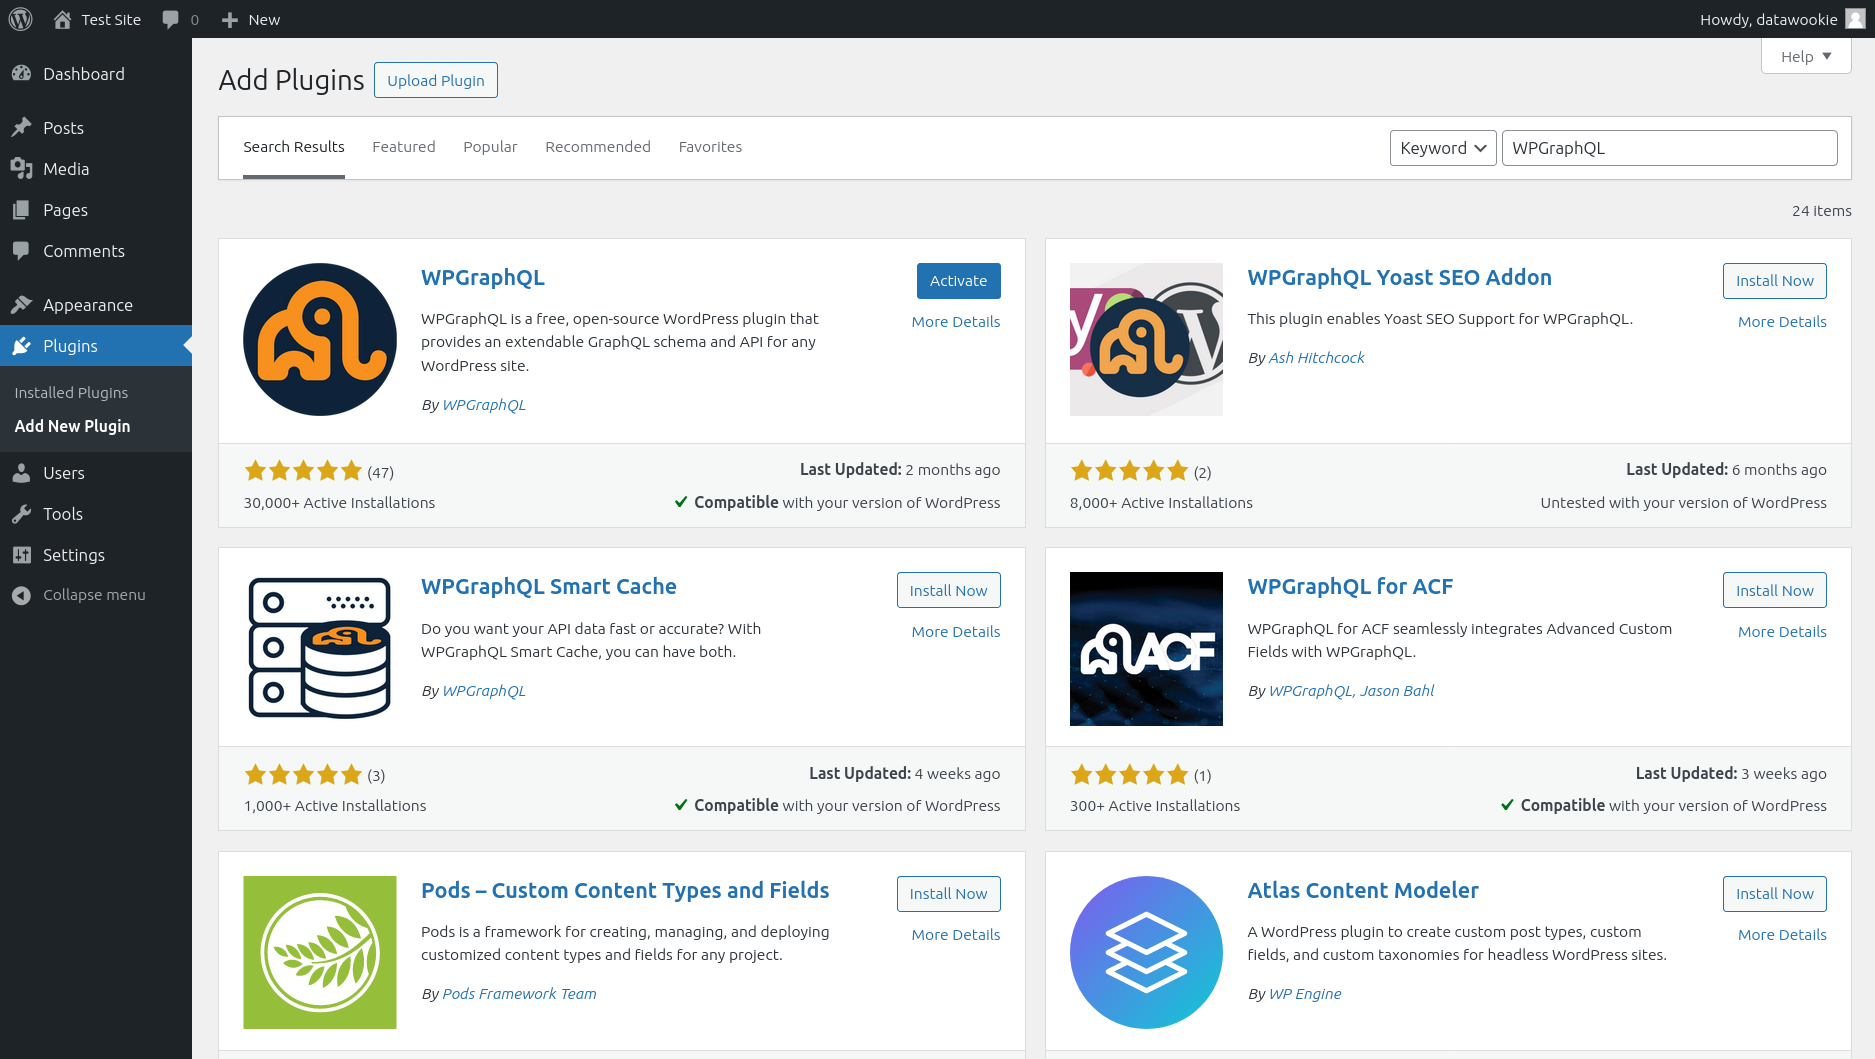Screen dimensions: 1875x1059
Task: Click the Pages icon in sidebar
Action: [x=22, y=210]
